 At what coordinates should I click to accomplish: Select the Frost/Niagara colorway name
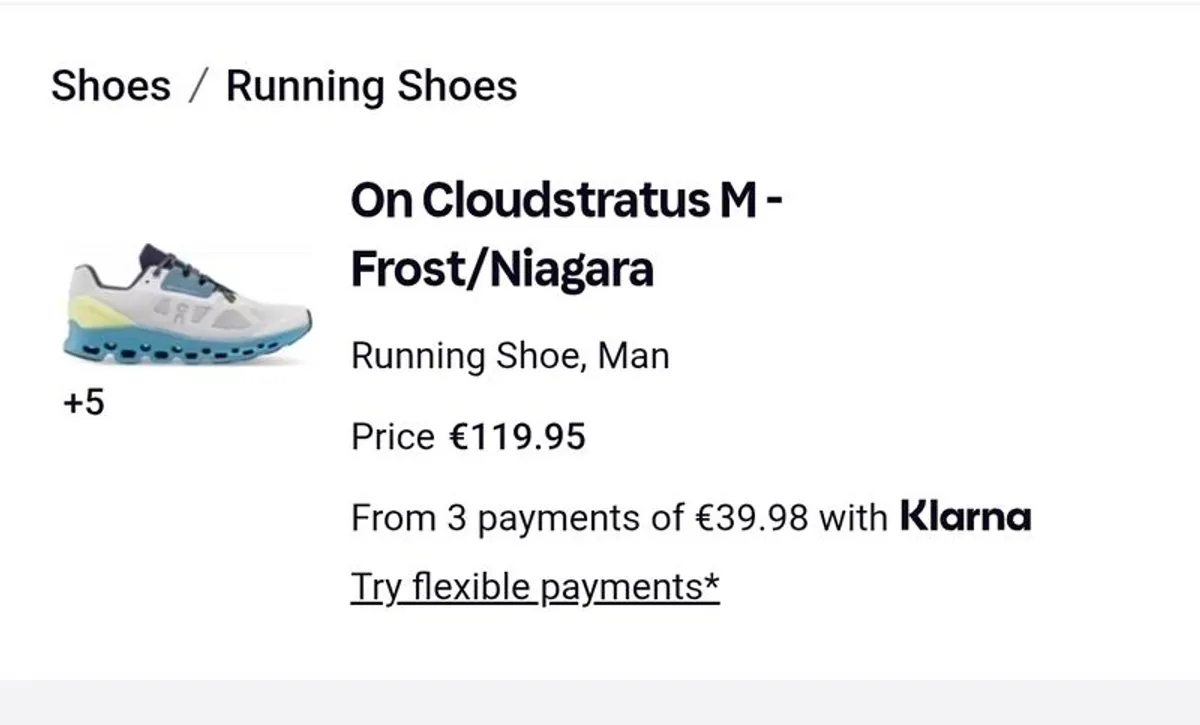tap(502, 268)
